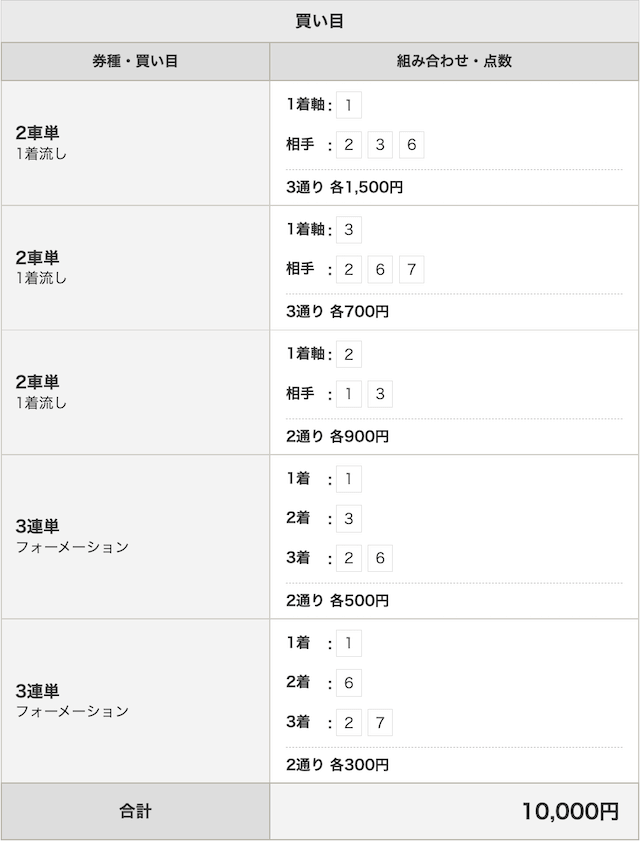This screenshot has height=841, width=640.
Task: Select number 3 in the 700円 bet's 1着軸
Action: point(349,230)
